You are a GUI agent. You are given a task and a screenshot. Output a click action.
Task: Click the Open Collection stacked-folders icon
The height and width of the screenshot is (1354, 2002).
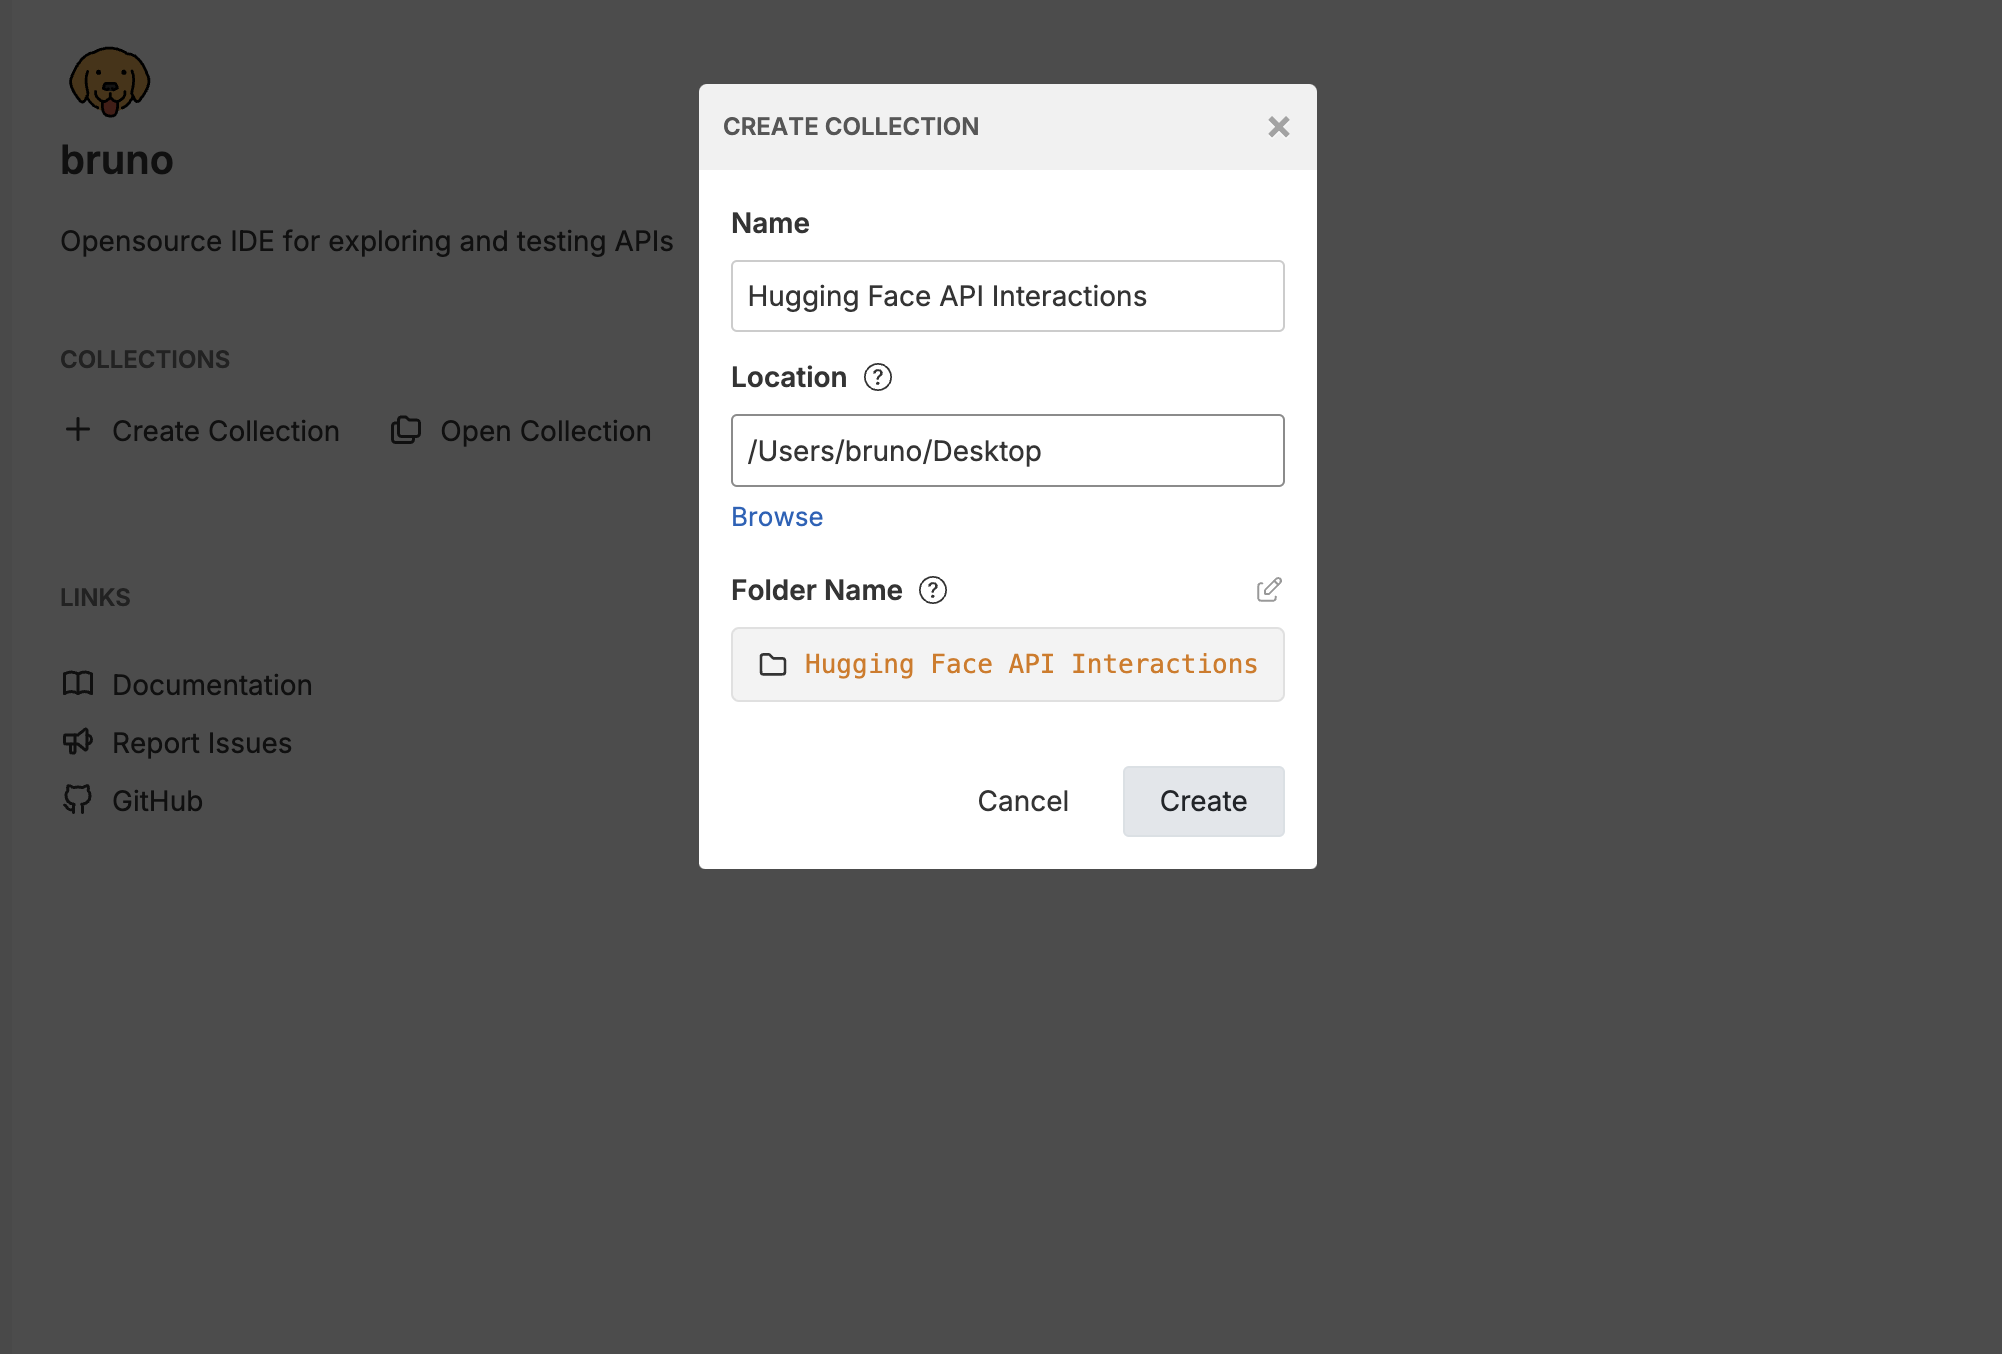(x=405, y=430)
